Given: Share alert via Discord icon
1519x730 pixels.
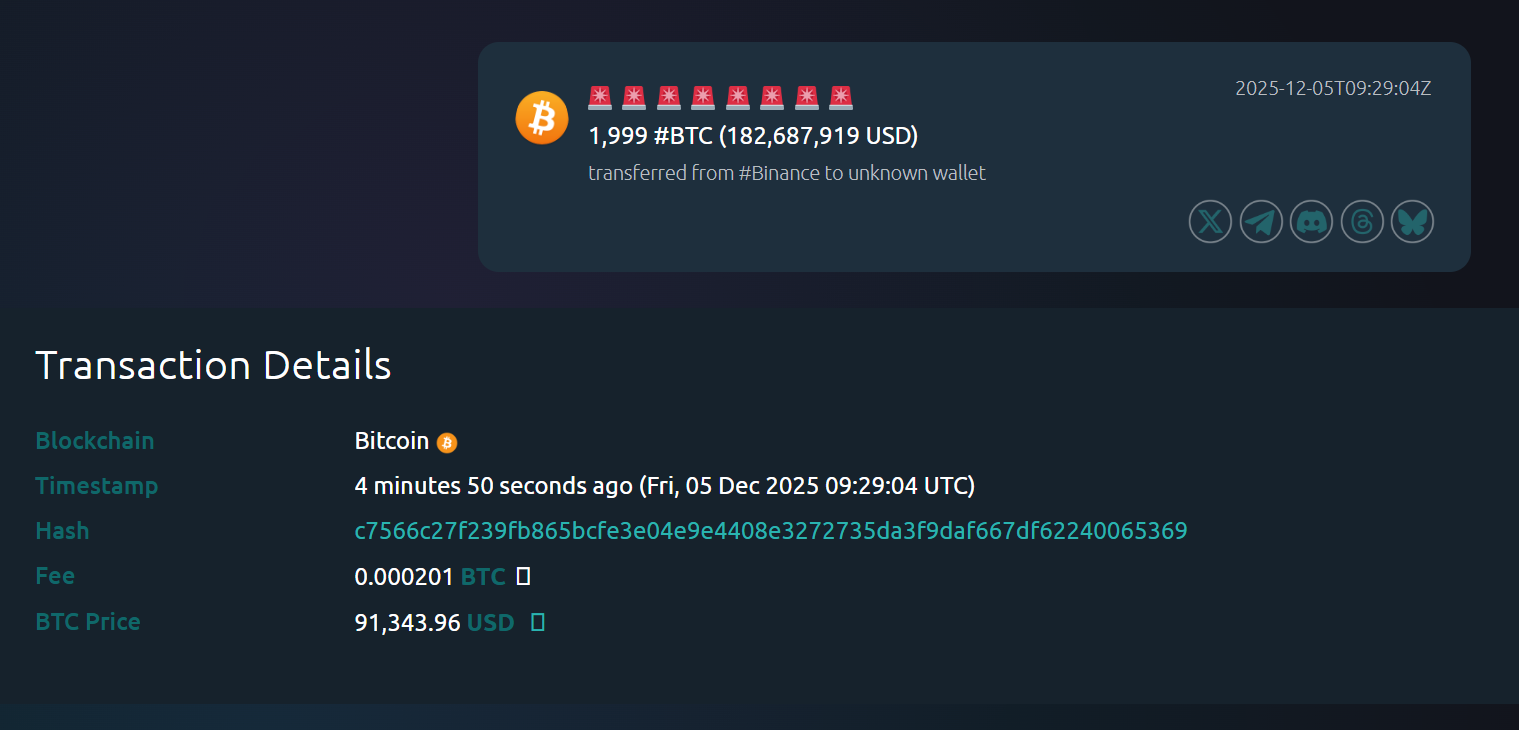Looking at the screenshot, I should [x=1311, y=221].
